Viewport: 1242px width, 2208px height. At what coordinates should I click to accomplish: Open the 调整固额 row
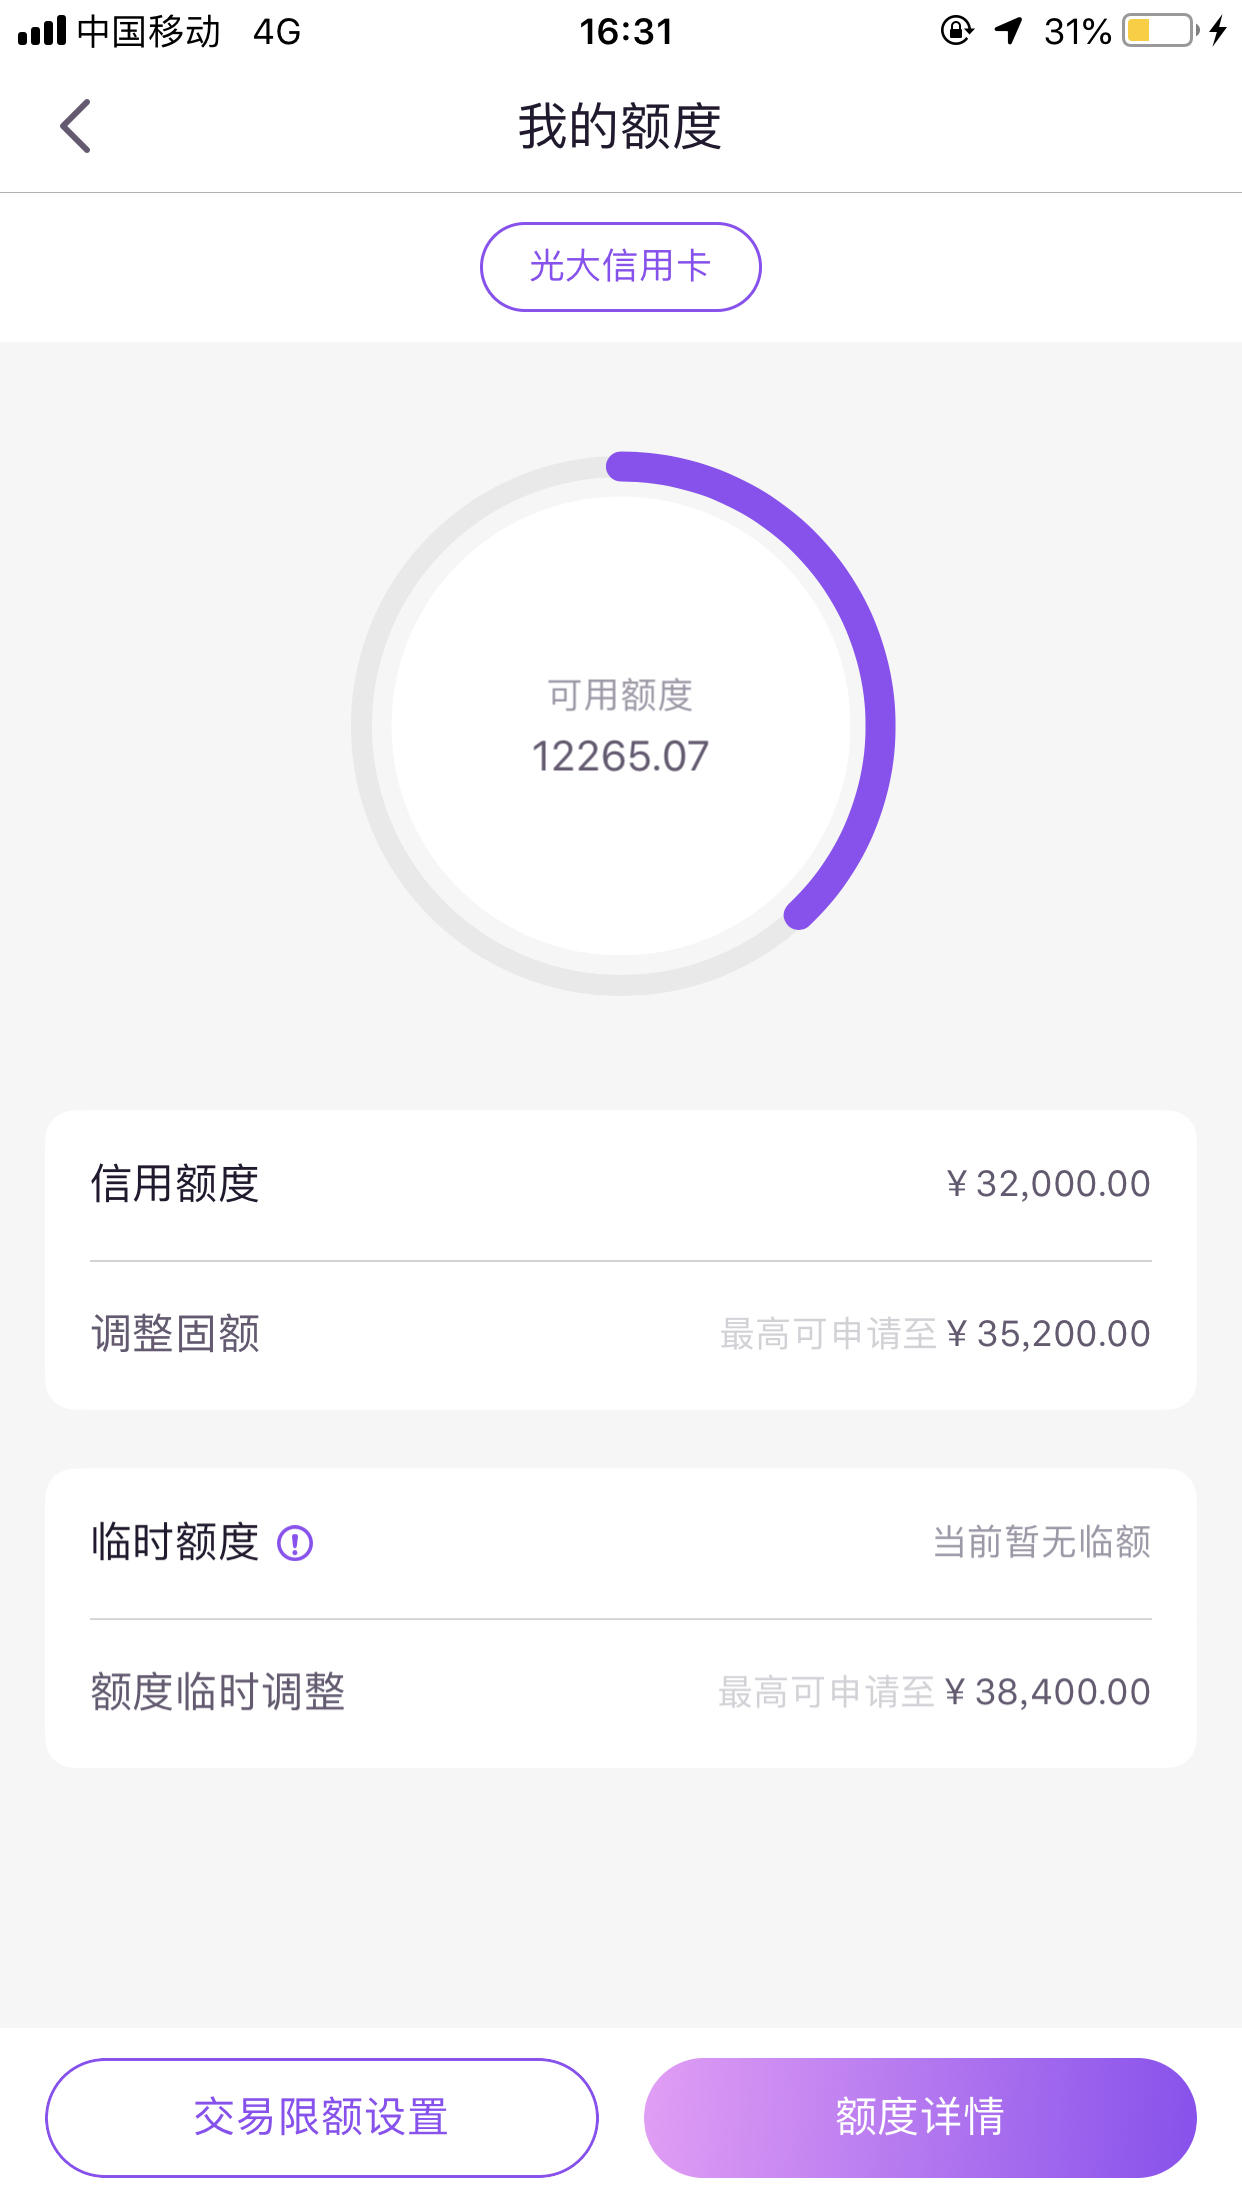coord(621,1335)
